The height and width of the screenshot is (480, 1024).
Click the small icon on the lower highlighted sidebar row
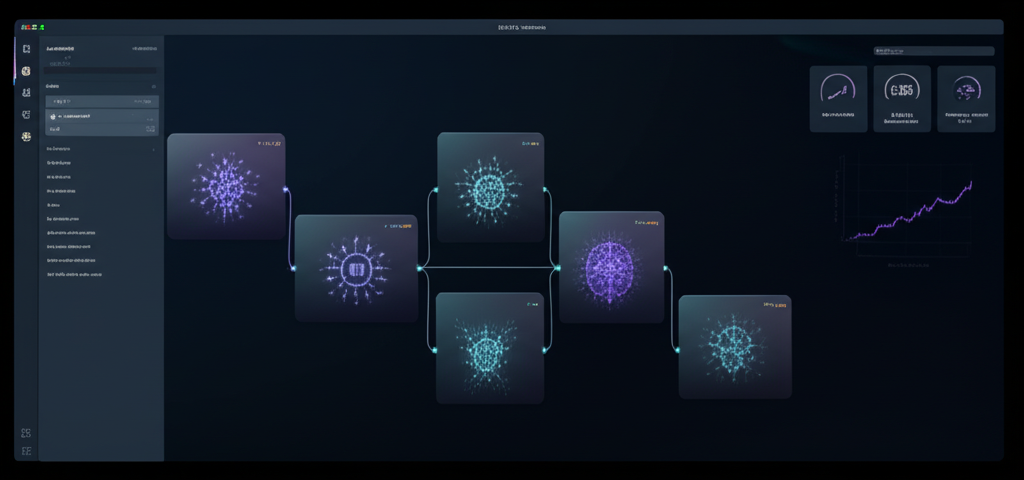pyautogui.click(x=150, y=129)
